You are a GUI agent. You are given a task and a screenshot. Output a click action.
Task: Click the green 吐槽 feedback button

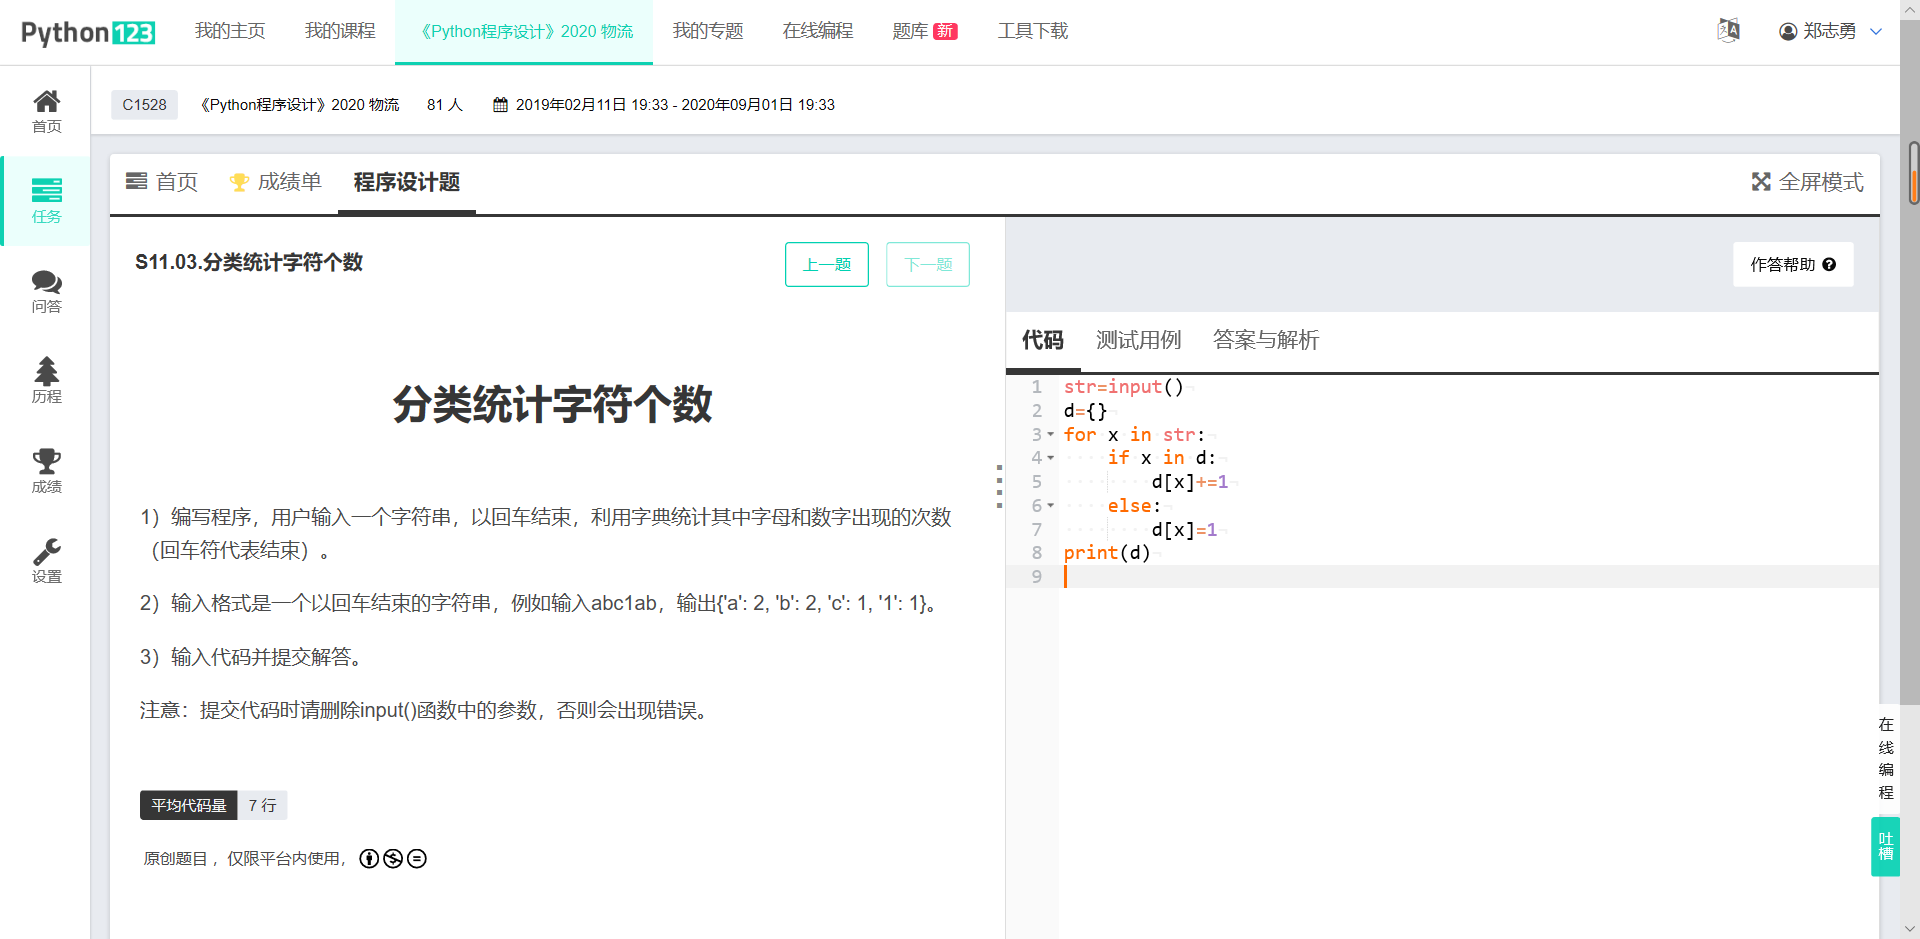pyautogui.click(x=1886, y=847)
